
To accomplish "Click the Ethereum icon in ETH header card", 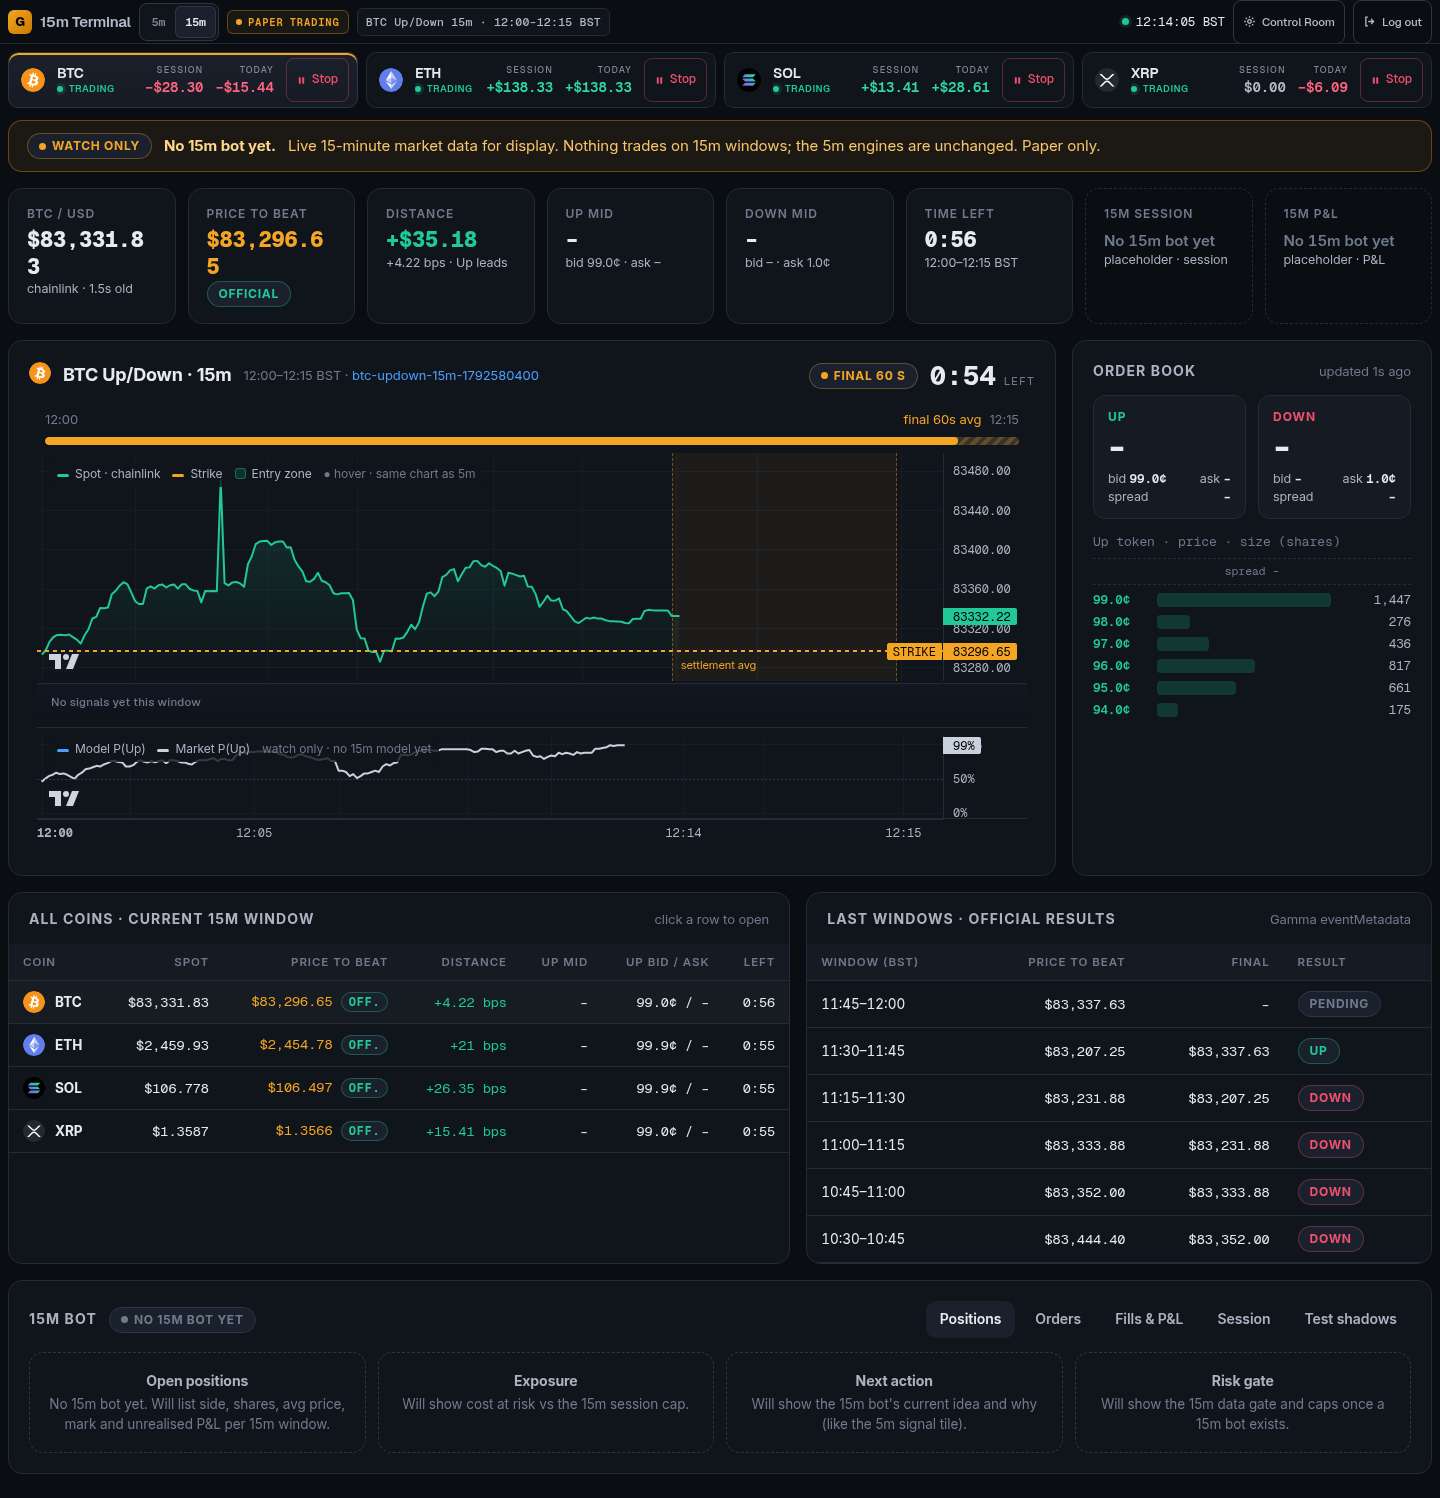I will pos(391,80).
